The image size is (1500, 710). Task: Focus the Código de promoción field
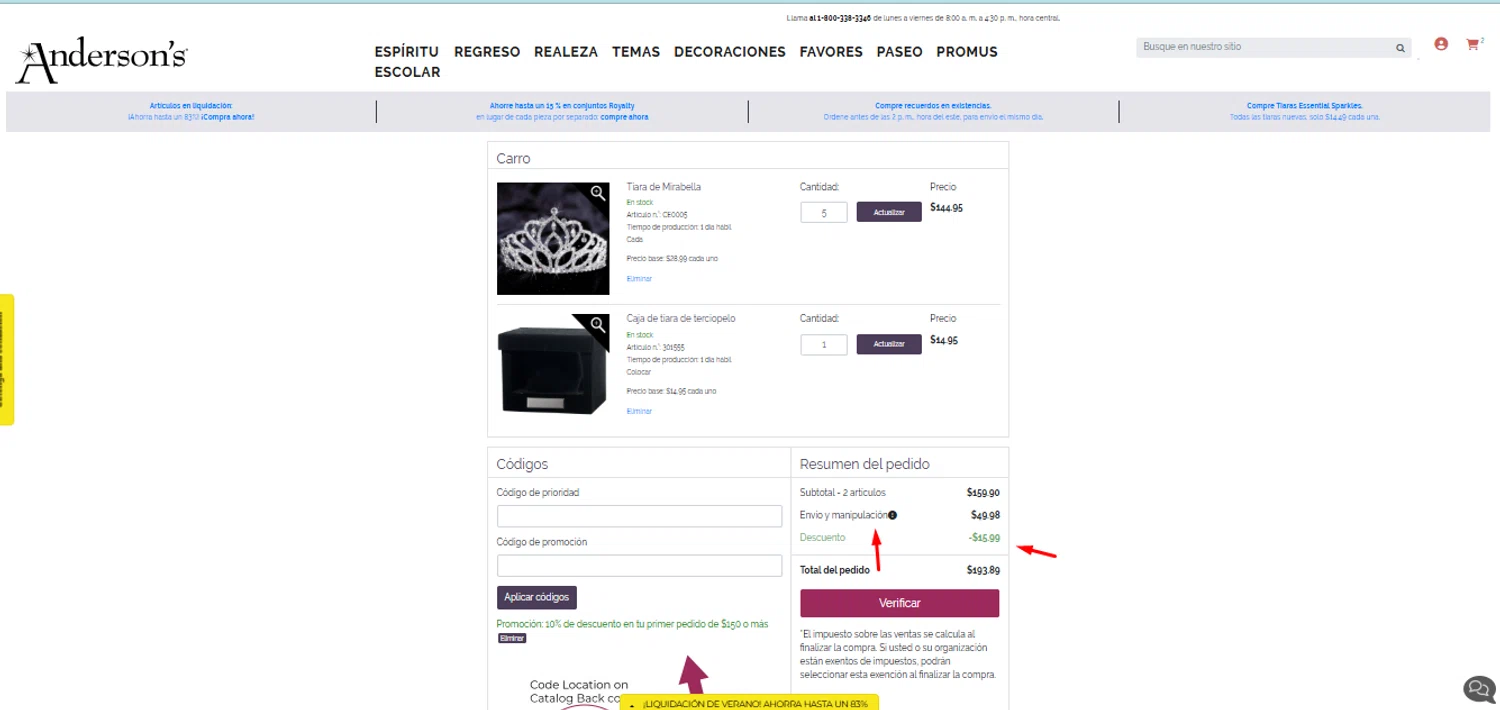(x=639, y=565)
